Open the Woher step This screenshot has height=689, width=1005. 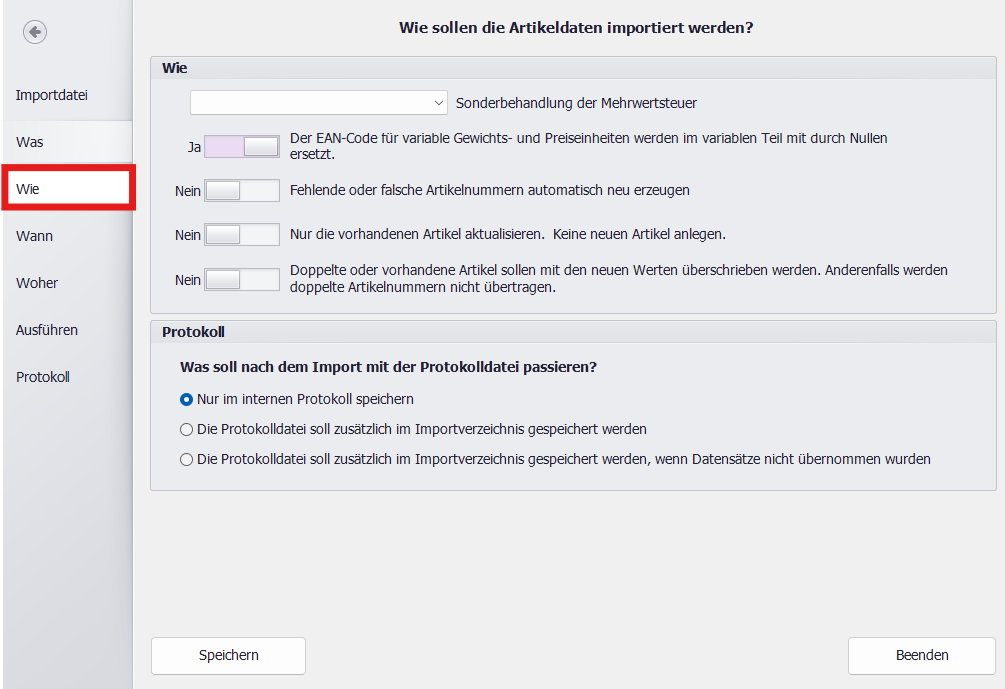(x=37, y=283)
